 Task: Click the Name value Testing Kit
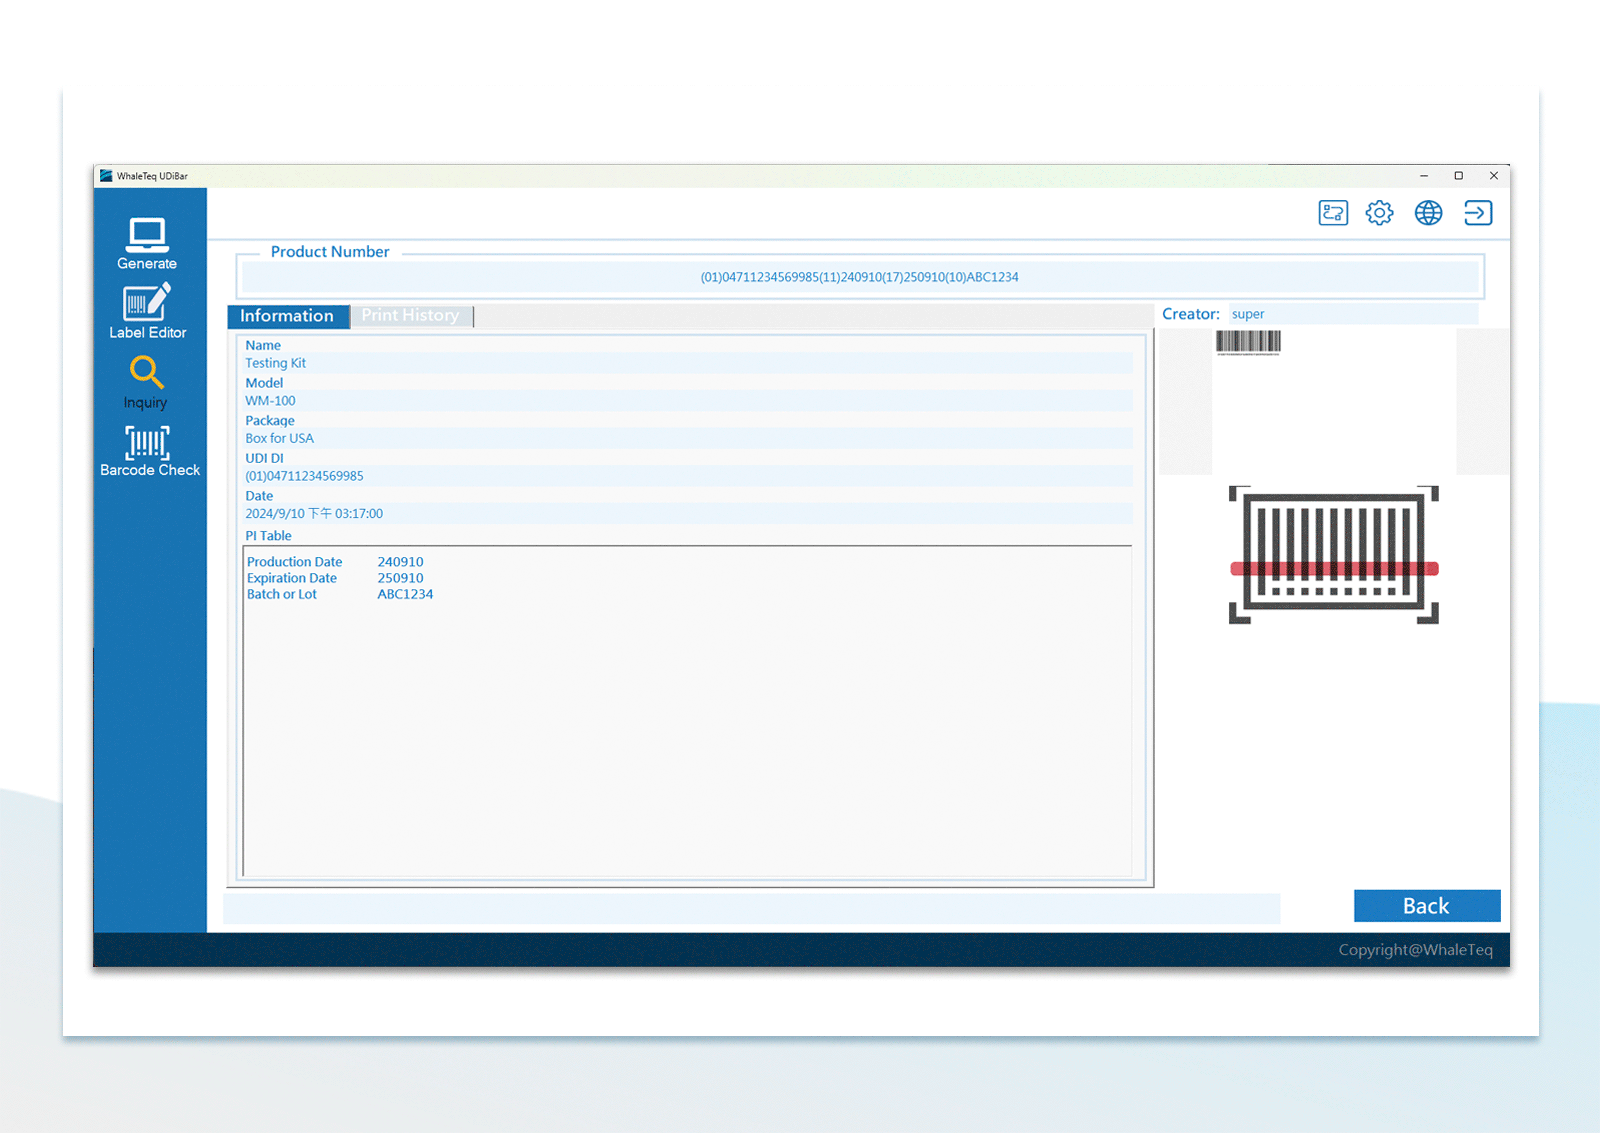(689, 363)
